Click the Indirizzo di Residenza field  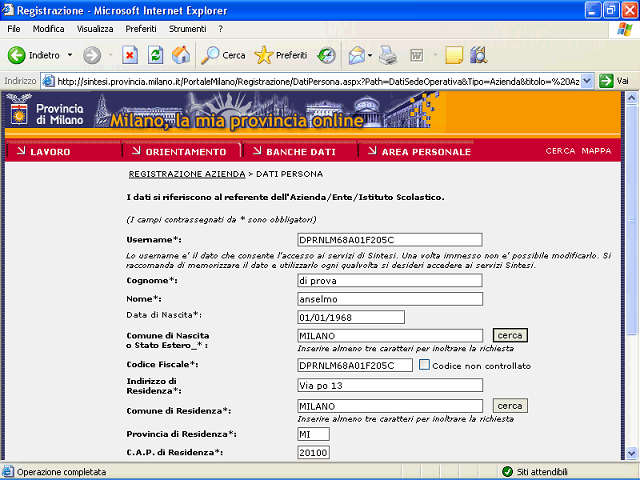point(390,385)
